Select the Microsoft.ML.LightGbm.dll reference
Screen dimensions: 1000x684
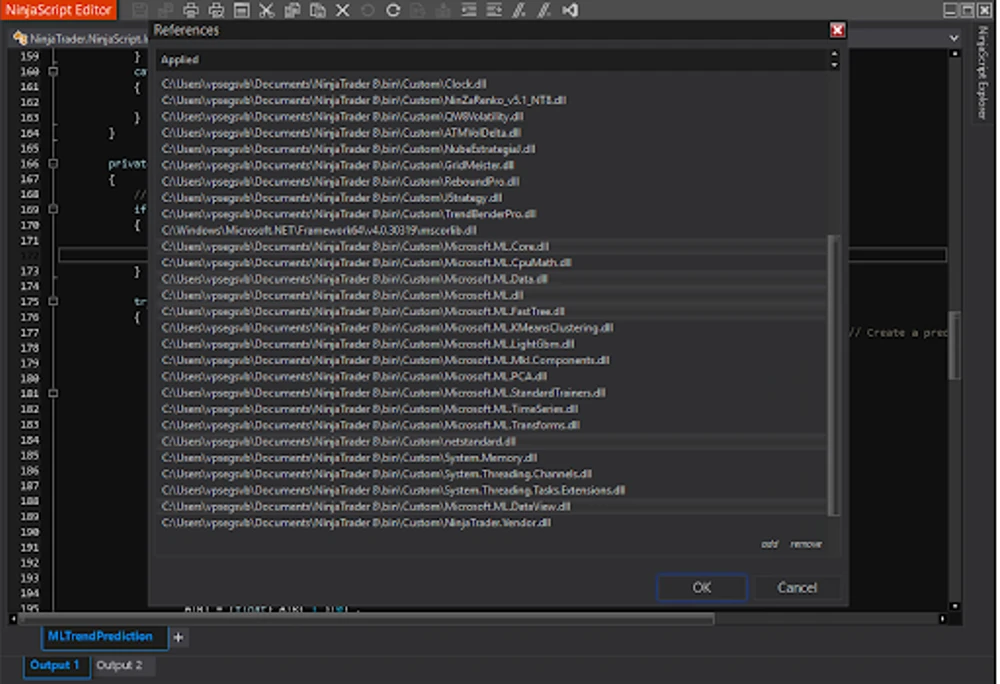point(491,344)
